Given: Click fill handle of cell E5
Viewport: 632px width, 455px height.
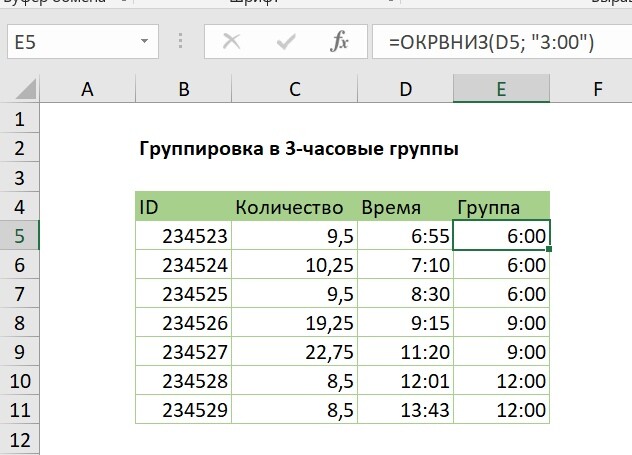Looking at the screenshot, I should [x=549, y=249].
